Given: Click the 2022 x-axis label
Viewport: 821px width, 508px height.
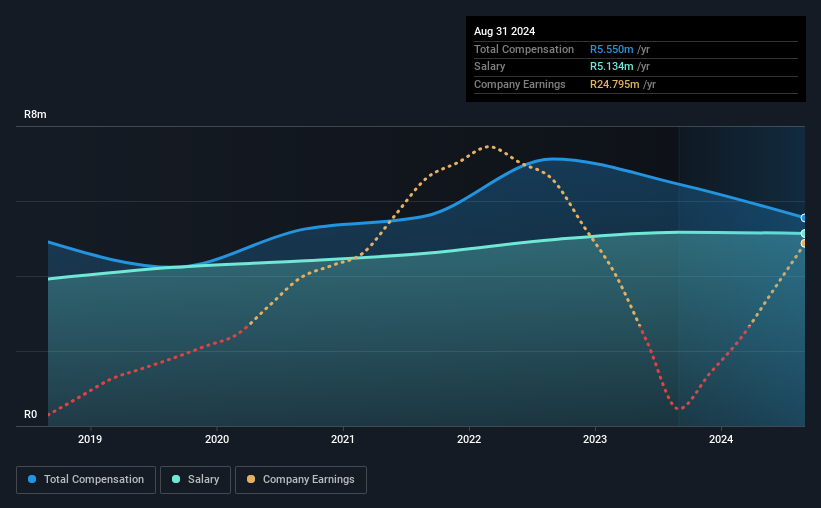Looking at the screenshot, I should pos(469,439).
